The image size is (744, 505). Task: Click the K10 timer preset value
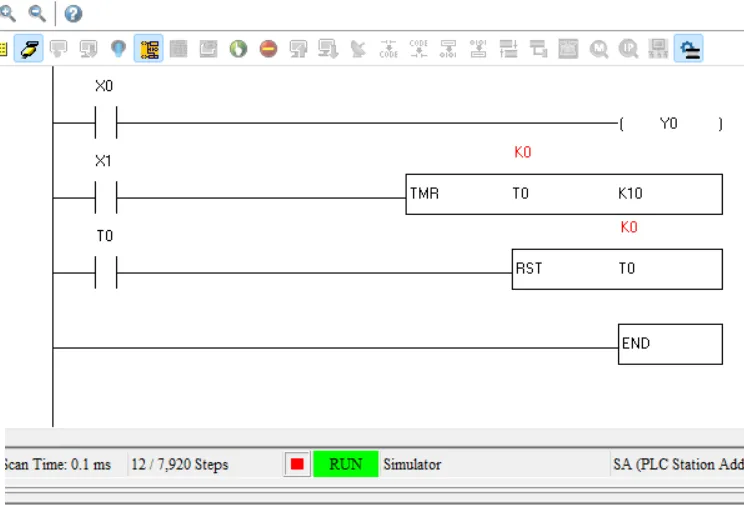(x=630, y=194)
